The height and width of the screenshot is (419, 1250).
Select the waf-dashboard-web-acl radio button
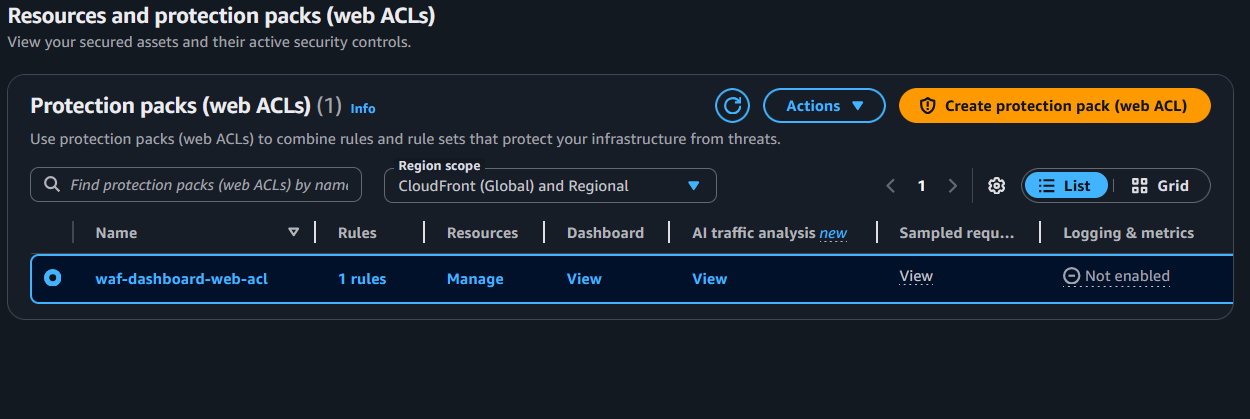click(x=52, y=278)
